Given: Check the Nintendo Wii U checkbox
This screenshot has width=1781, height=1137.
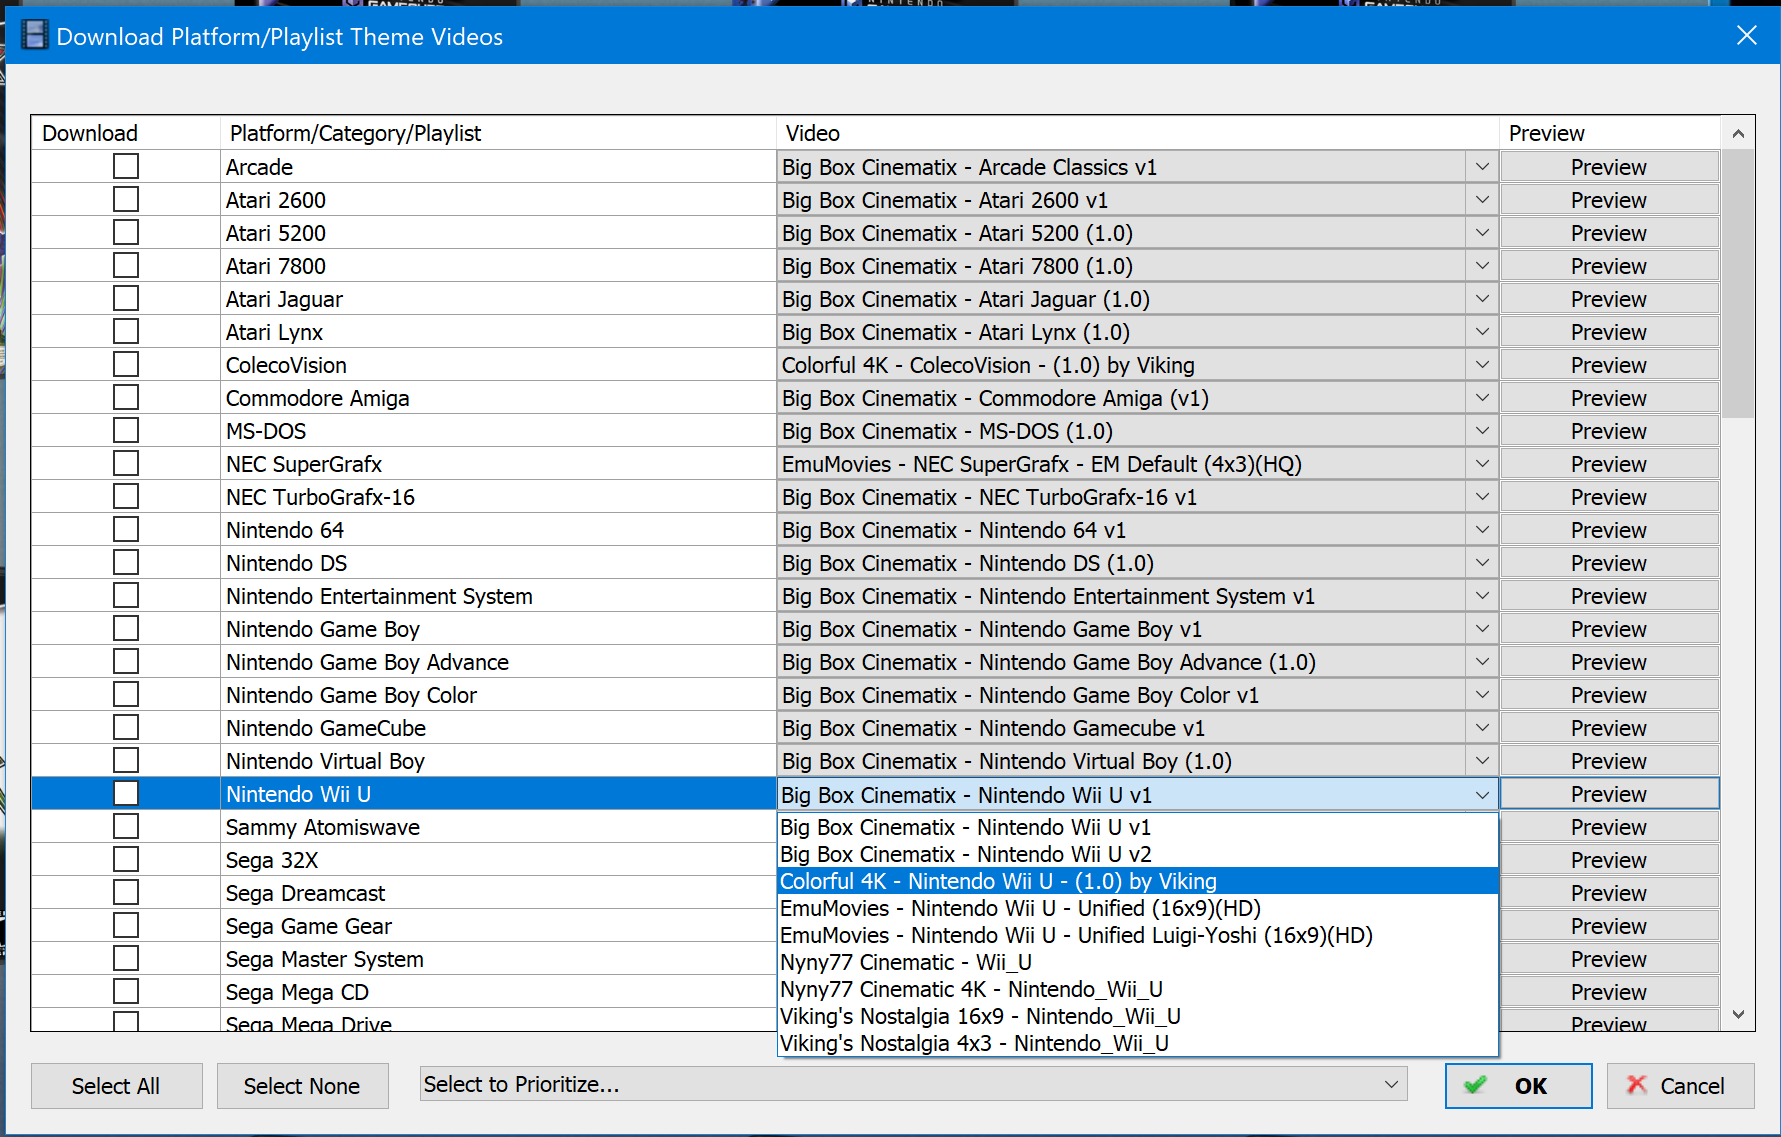Looking at the screenshot, I should pos(126,793).
